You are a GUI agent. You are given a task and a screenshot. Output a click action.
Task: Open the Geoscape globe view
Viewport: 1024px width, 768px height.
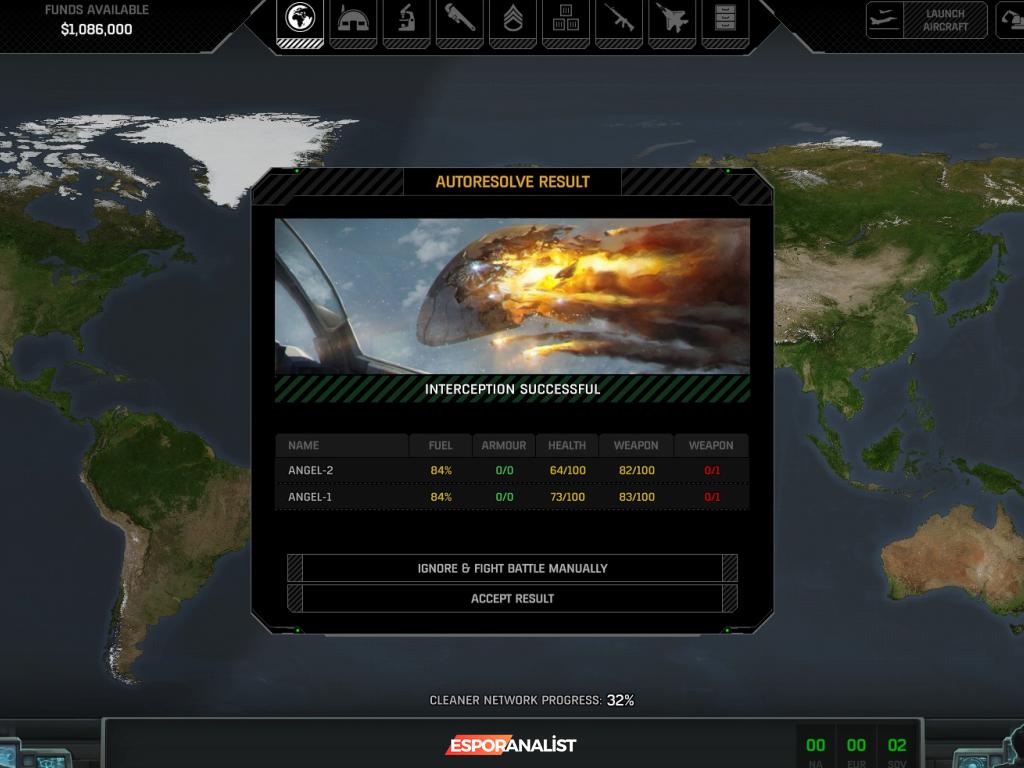pos(299,19)
